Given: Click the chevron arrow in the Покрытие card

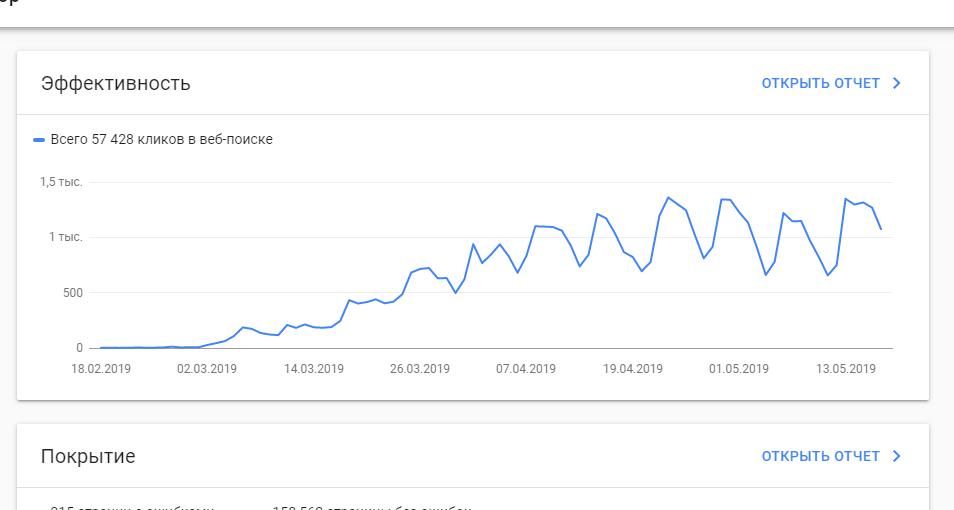Looking at the screenshot, I should point(897,456).
